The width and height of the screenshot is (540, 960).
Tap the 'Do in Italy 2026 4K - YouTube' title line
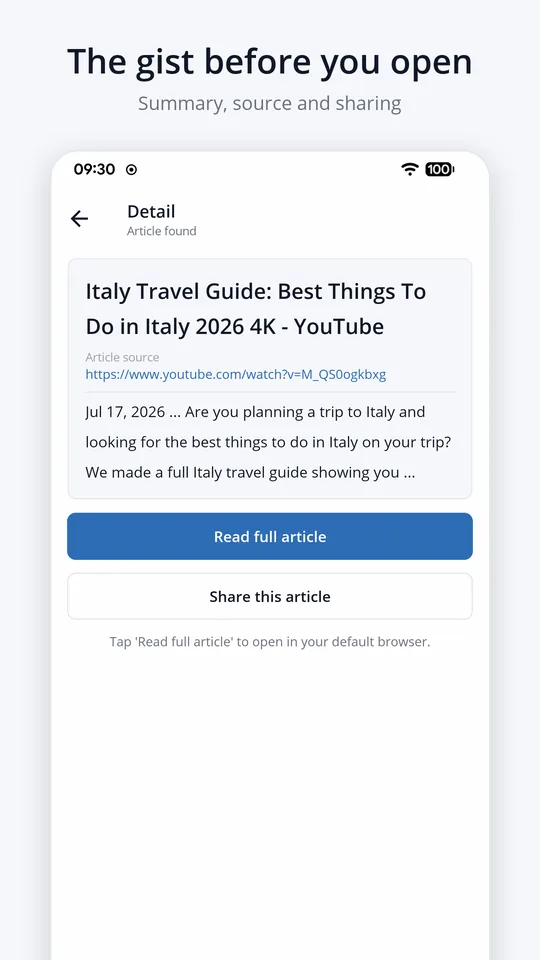tap(235, 327)
